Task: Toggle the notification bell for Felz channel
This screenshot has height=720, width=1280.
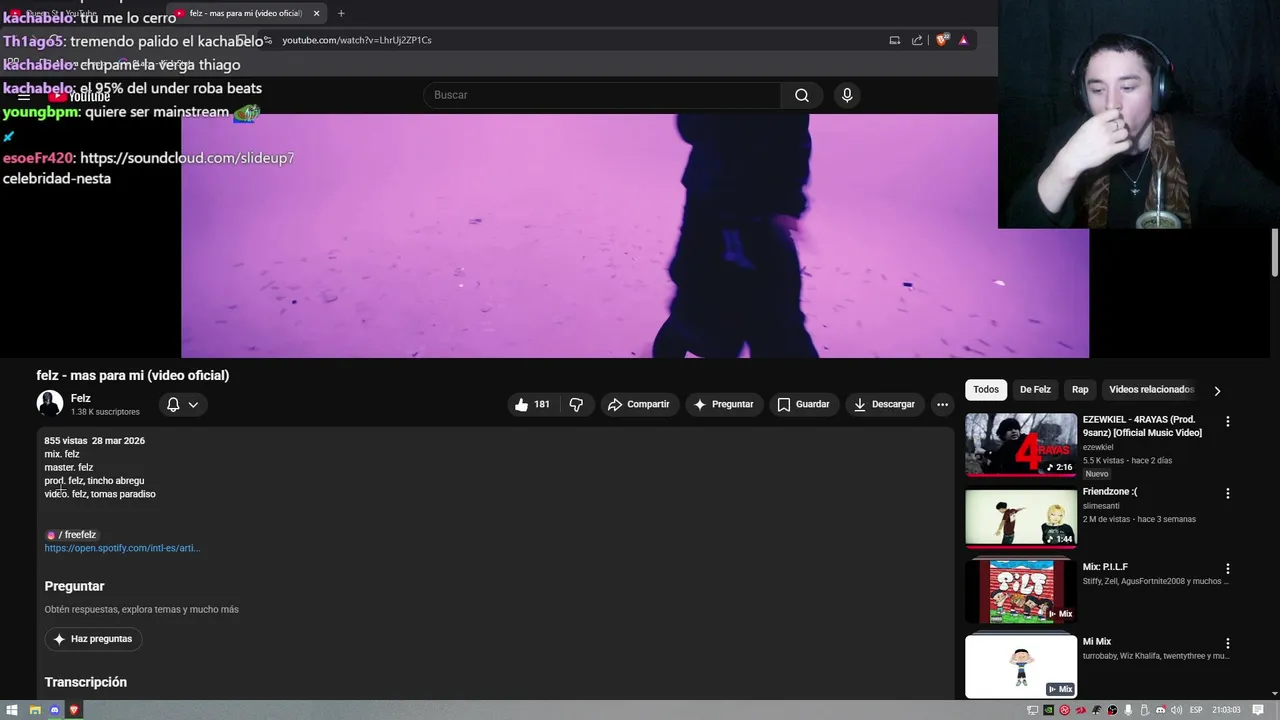Action: point(173,404)
